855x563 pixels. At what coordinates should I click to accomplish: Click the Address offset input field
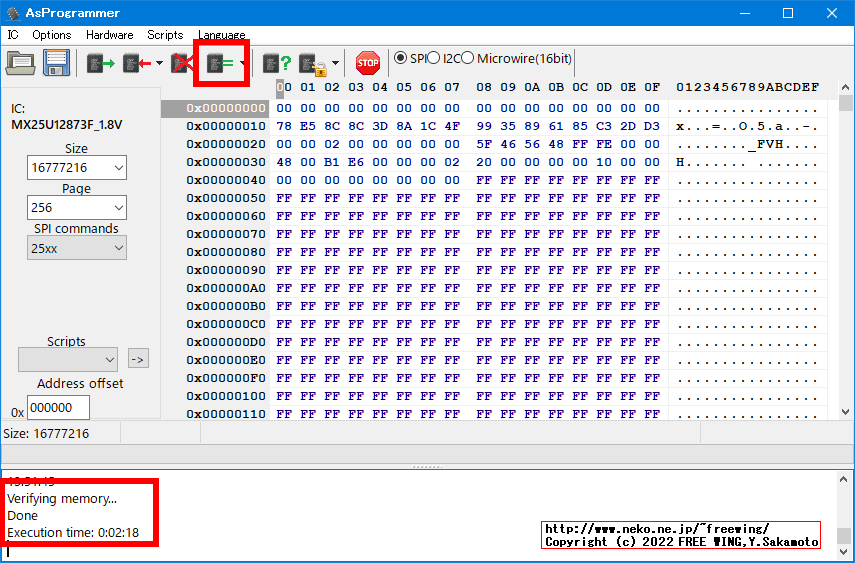58,408
